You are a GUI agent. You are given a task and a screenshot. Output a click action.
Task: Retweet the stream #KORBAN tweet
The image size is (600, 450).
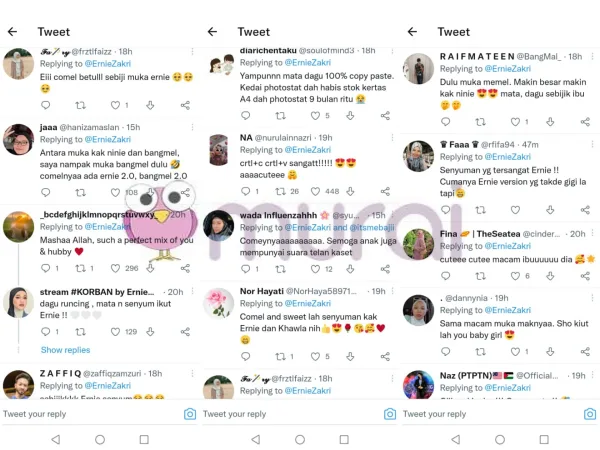click(x=80, y=332)
